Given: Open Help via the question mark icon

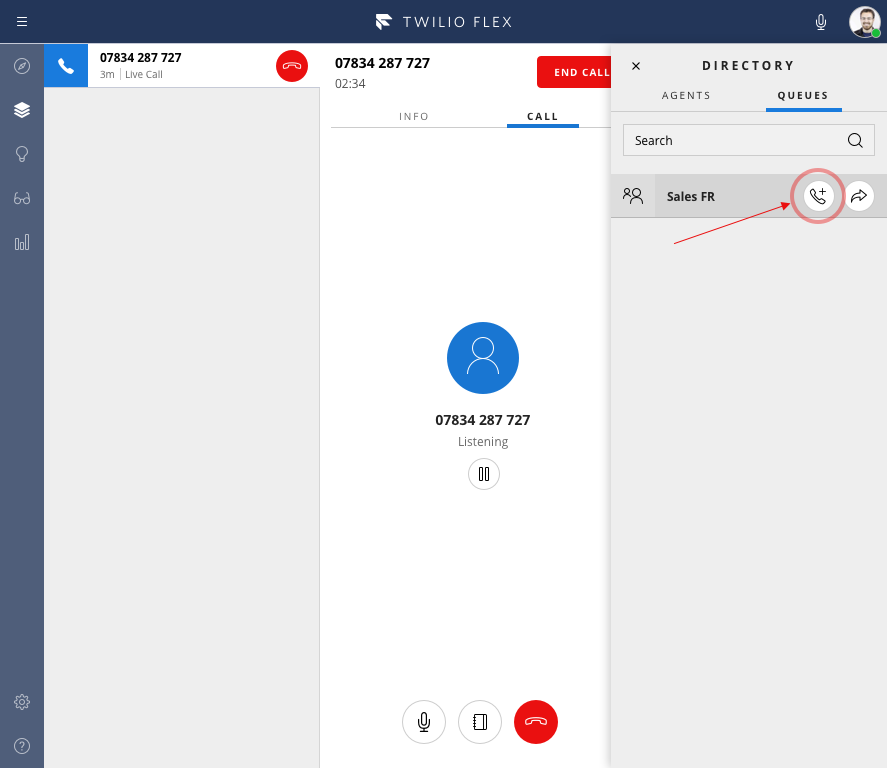Looking at the screenshot, I should coord(22,745).
